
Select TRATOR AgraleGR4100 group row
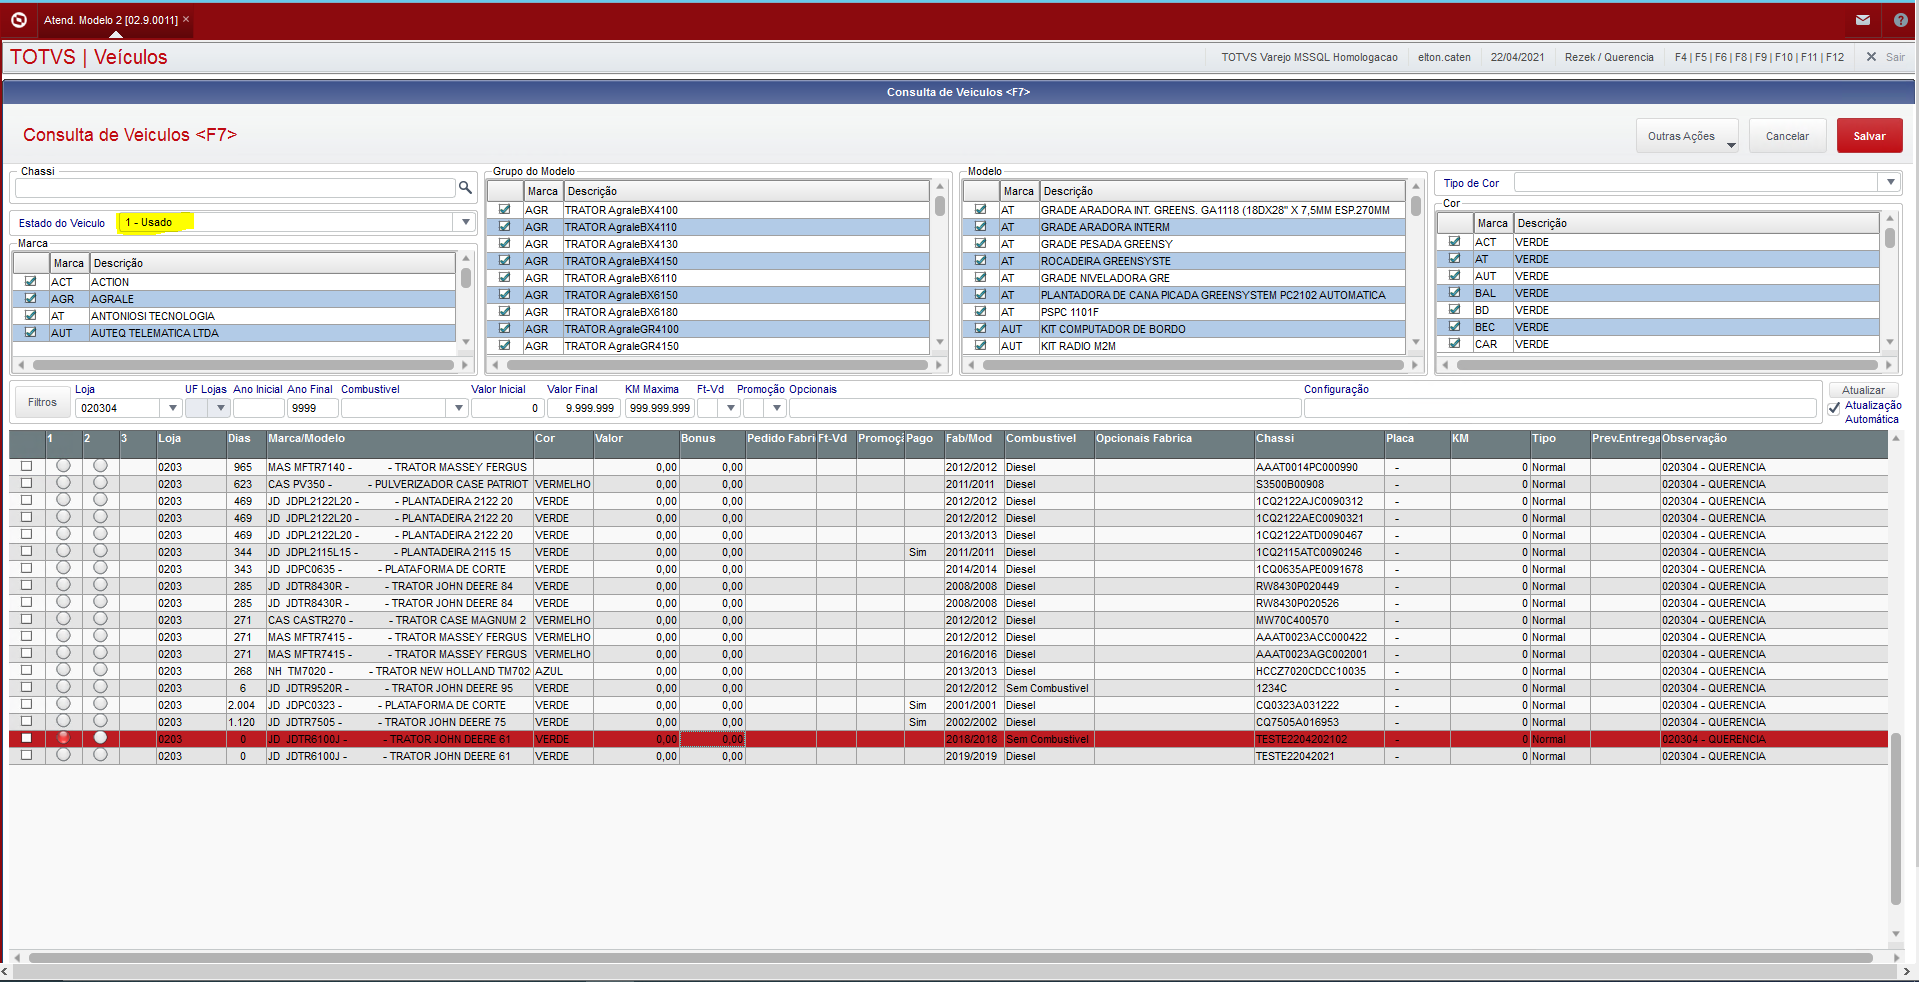pos(708,329)
